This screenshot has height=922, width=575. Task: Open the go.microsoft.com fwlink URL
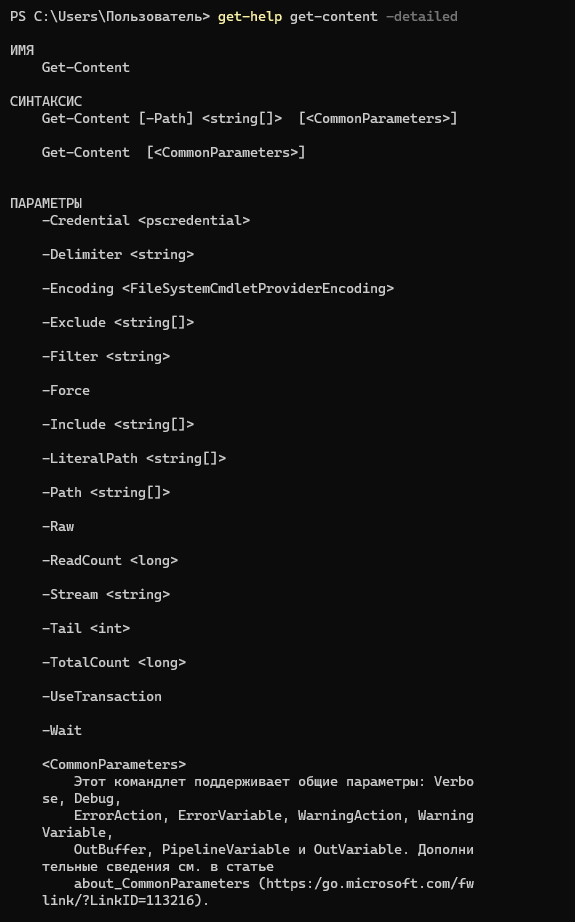(369, 884)
